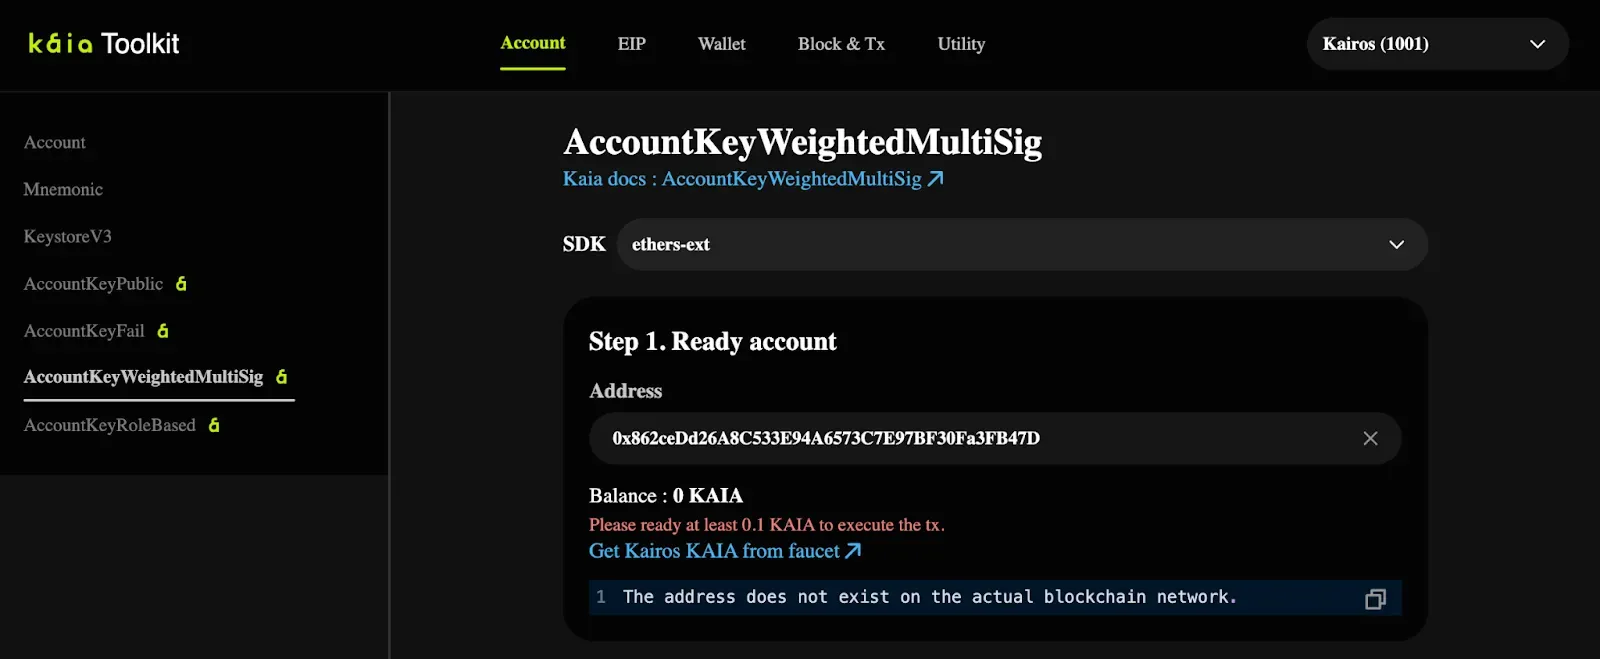Open the Wallet tab
The image size is (1600, 659).
point(721,44)
